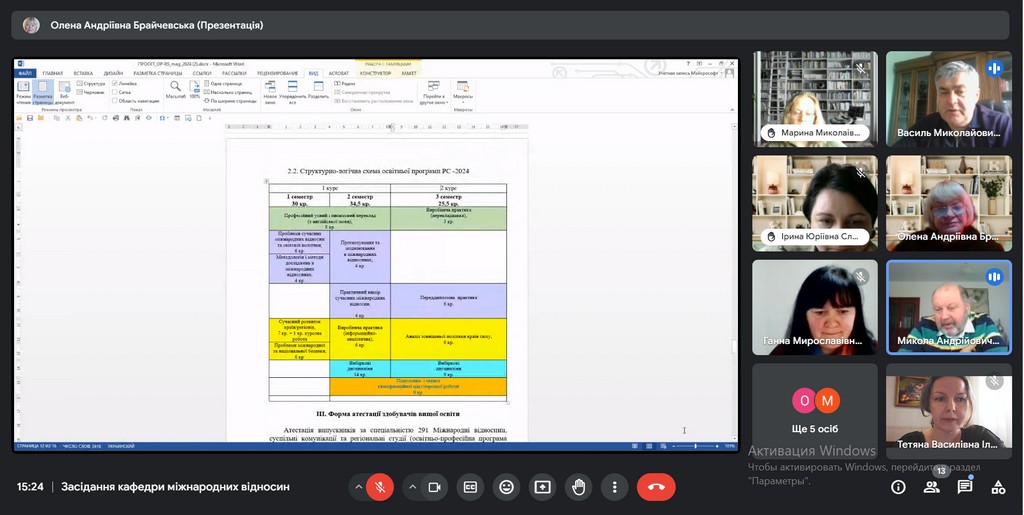This screenshot has width=1024, height=515.
Task: Toggle the Линейка checkbox
Action: pos(115,84)
